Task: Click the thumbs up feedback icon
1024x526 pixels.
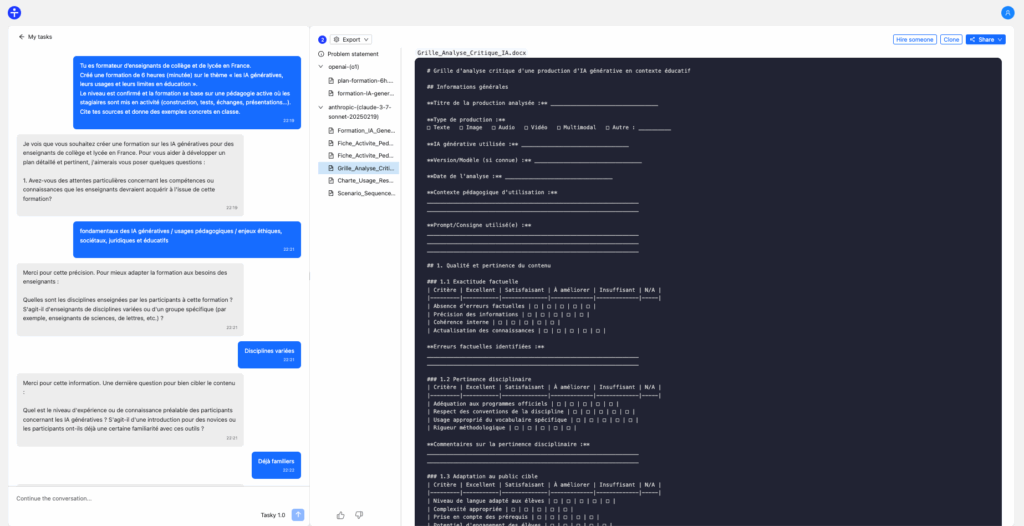Action: pyautogui.click(x=341, y=515)
